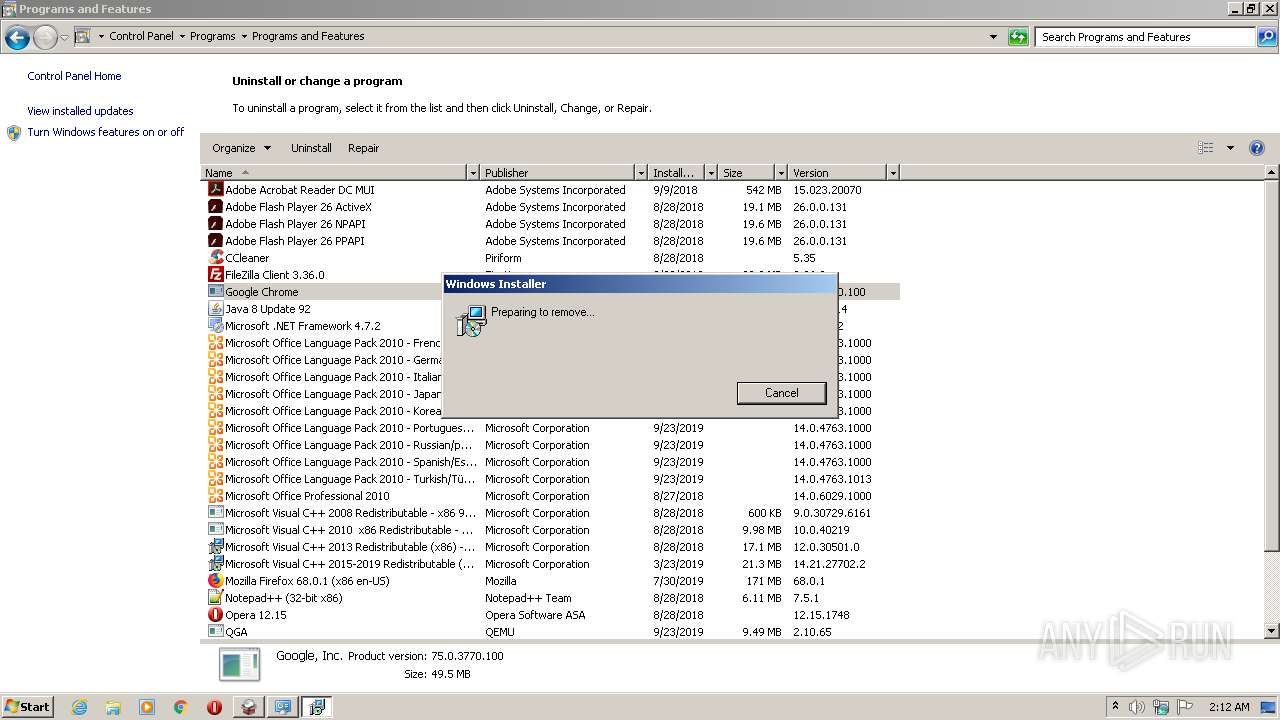Viewport: 1280px width, 720px height.
Task: Click the QGA program icon
Action: tap(215, 632)
